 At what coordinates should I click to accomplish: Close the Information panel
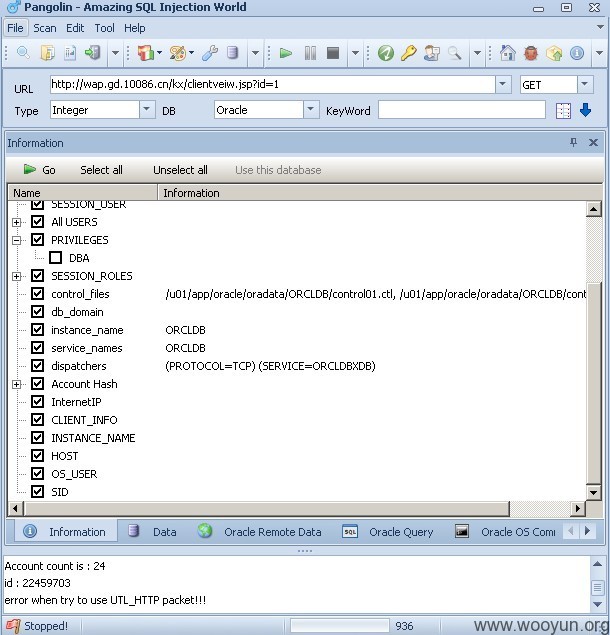click(593, 143)
